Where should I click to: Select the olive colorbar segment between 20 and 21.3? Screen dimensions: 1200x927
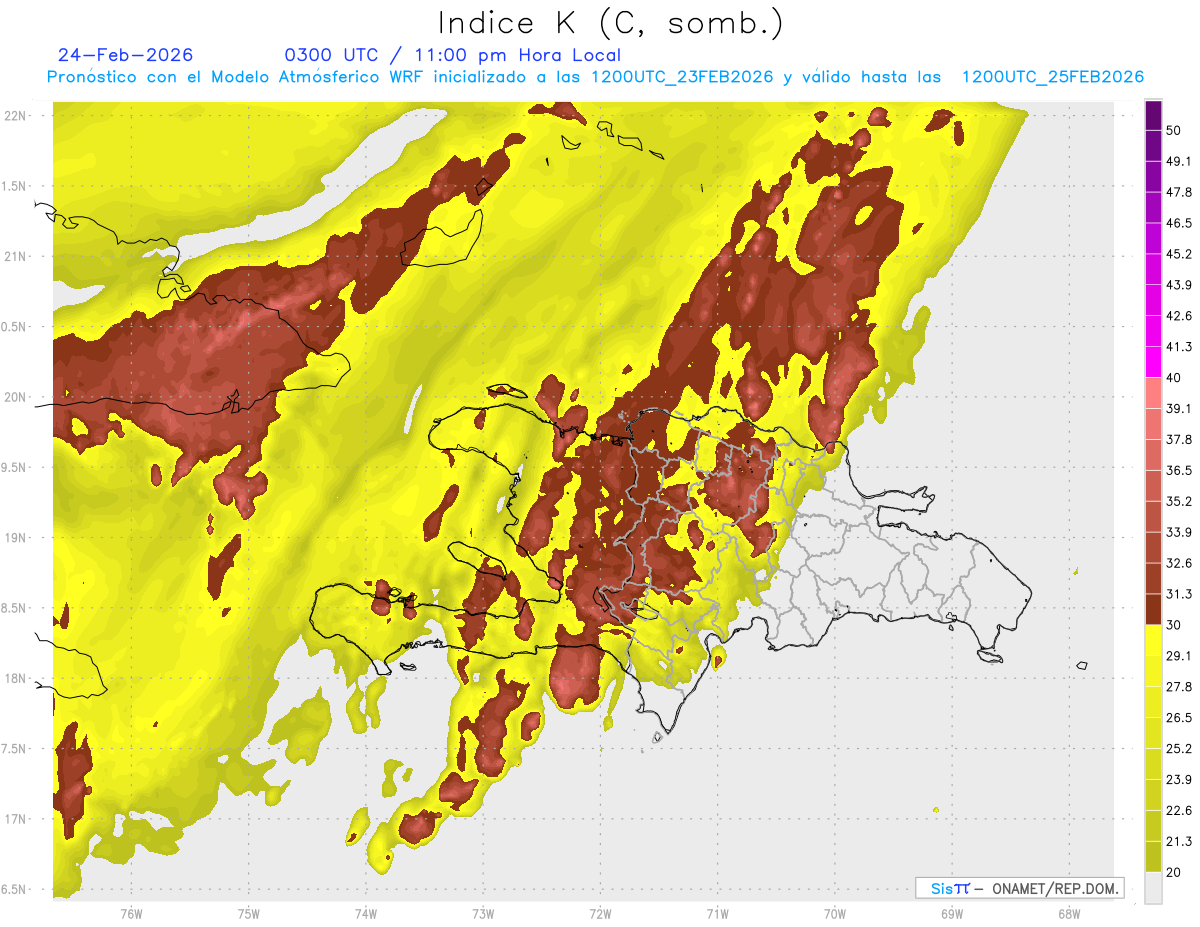coord(1153,856)
